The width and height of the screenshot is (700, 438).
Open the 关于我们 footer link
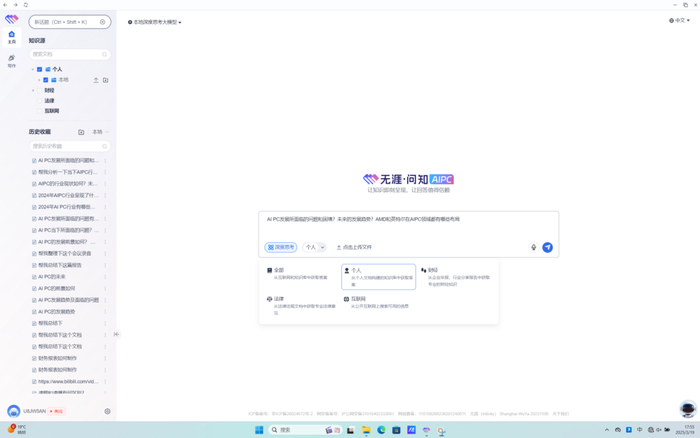pyautogui.click(x=560, y=414)
